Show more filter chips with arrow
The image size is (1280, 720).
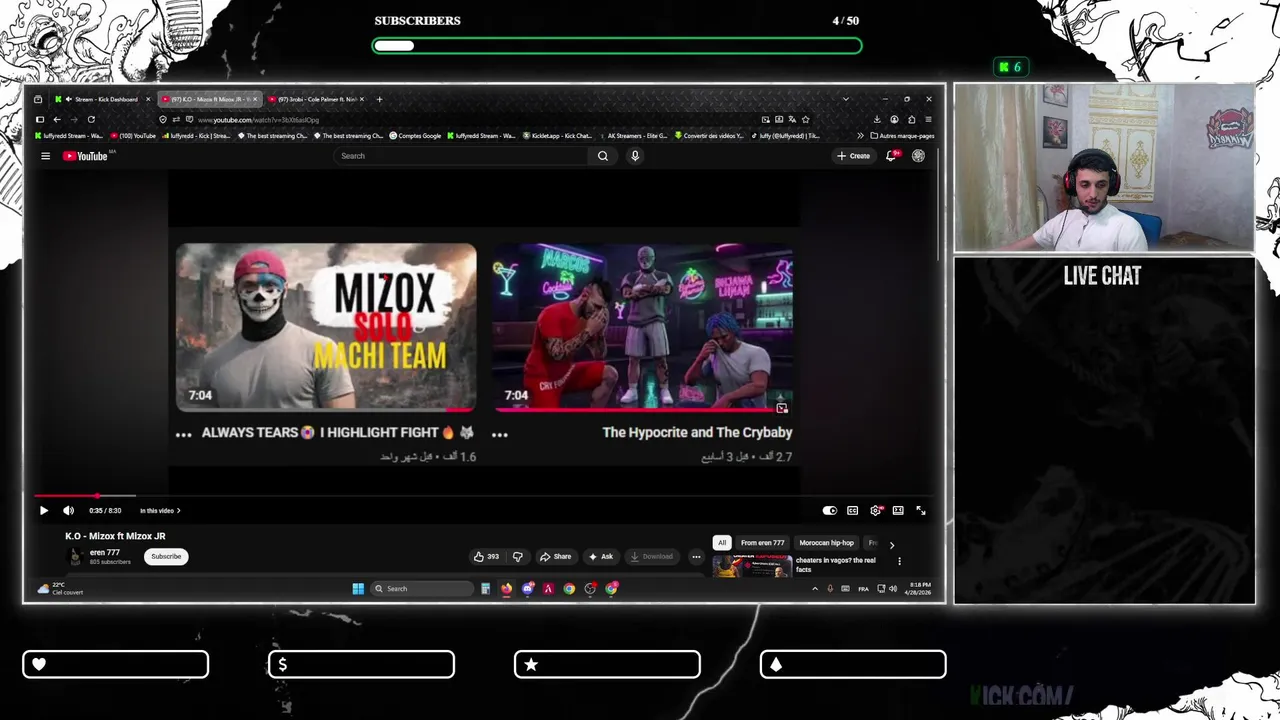(892, 545)
